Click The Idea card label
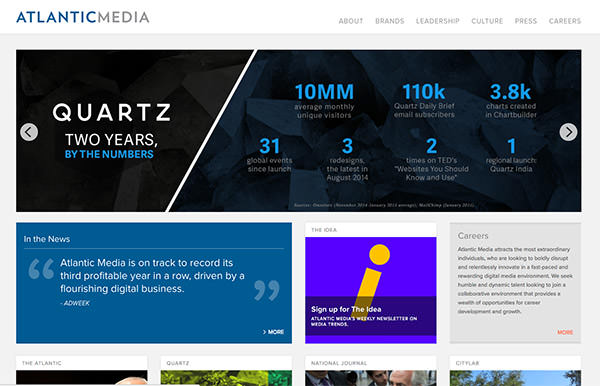Image resolution: width=600 pixels, height=386 pixels. 324,230
